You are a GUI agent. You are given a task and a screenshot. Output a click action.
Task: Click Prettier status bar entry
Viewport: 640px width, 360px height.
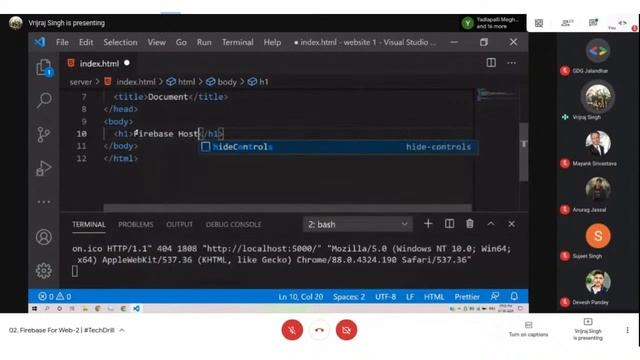point(467,297)
